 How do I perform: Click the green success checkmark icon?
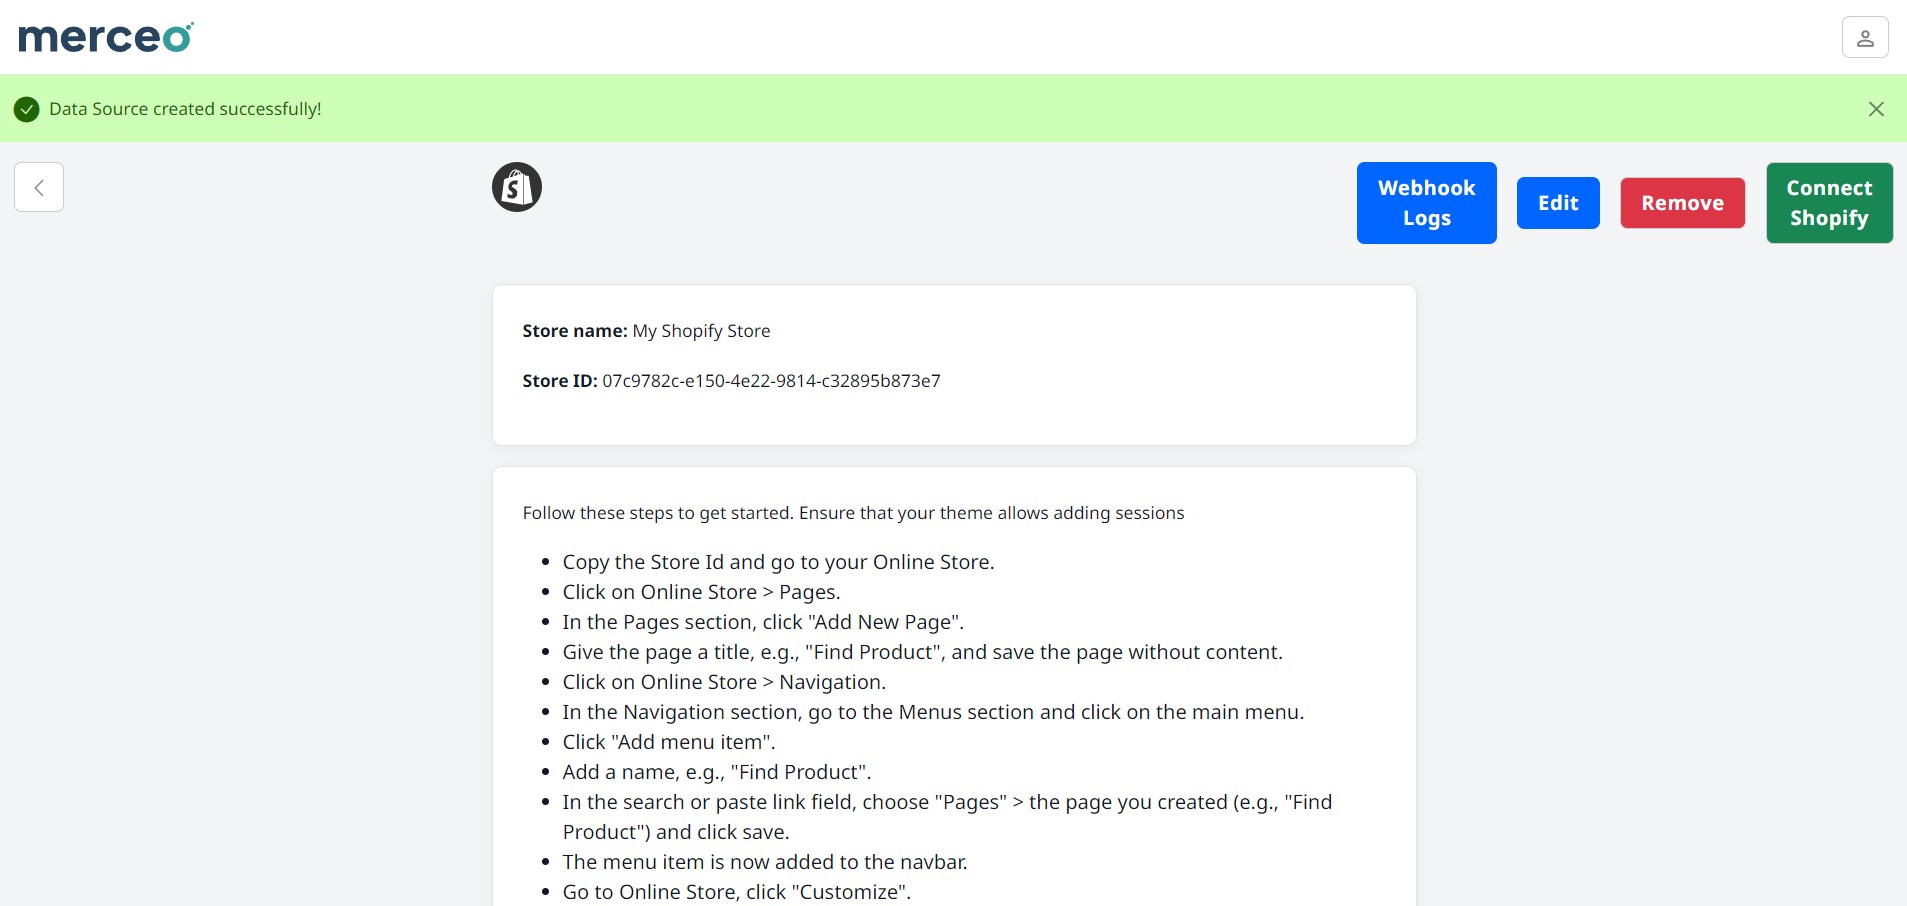(x=27, y=109)
